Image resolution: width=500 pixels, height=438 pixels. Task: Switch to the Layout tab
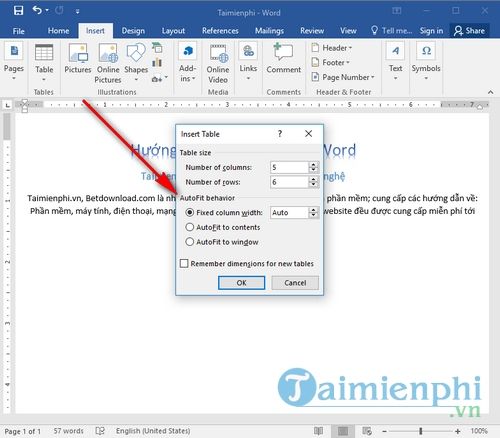pyautogui.click(x=173, y=31)
